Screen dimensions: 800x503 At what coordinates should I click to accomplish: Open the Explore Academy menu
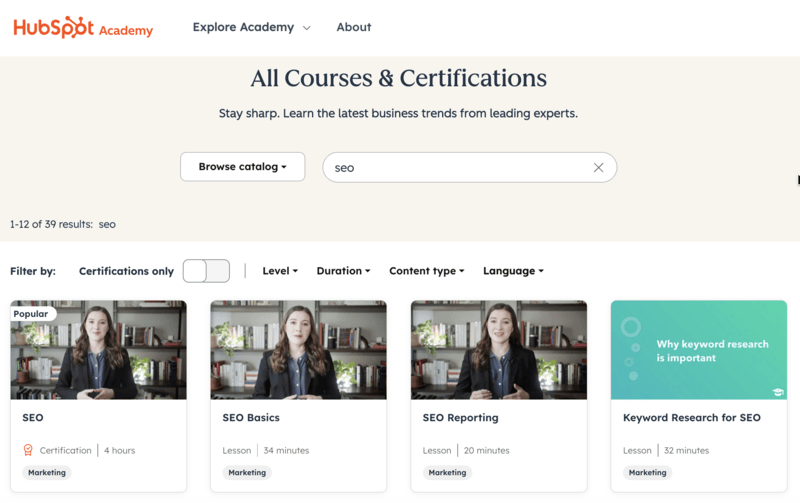(251, 27)
